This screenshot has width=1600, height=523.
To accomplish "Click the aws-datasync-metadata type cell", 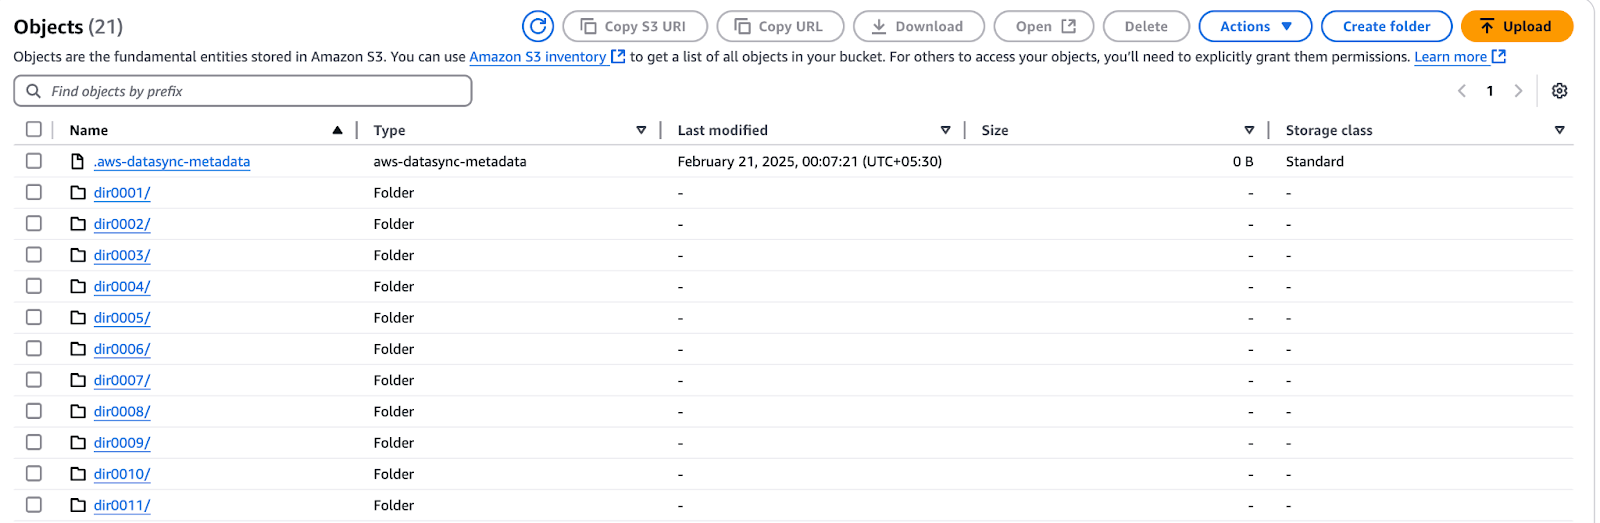I will pos(449,161).
